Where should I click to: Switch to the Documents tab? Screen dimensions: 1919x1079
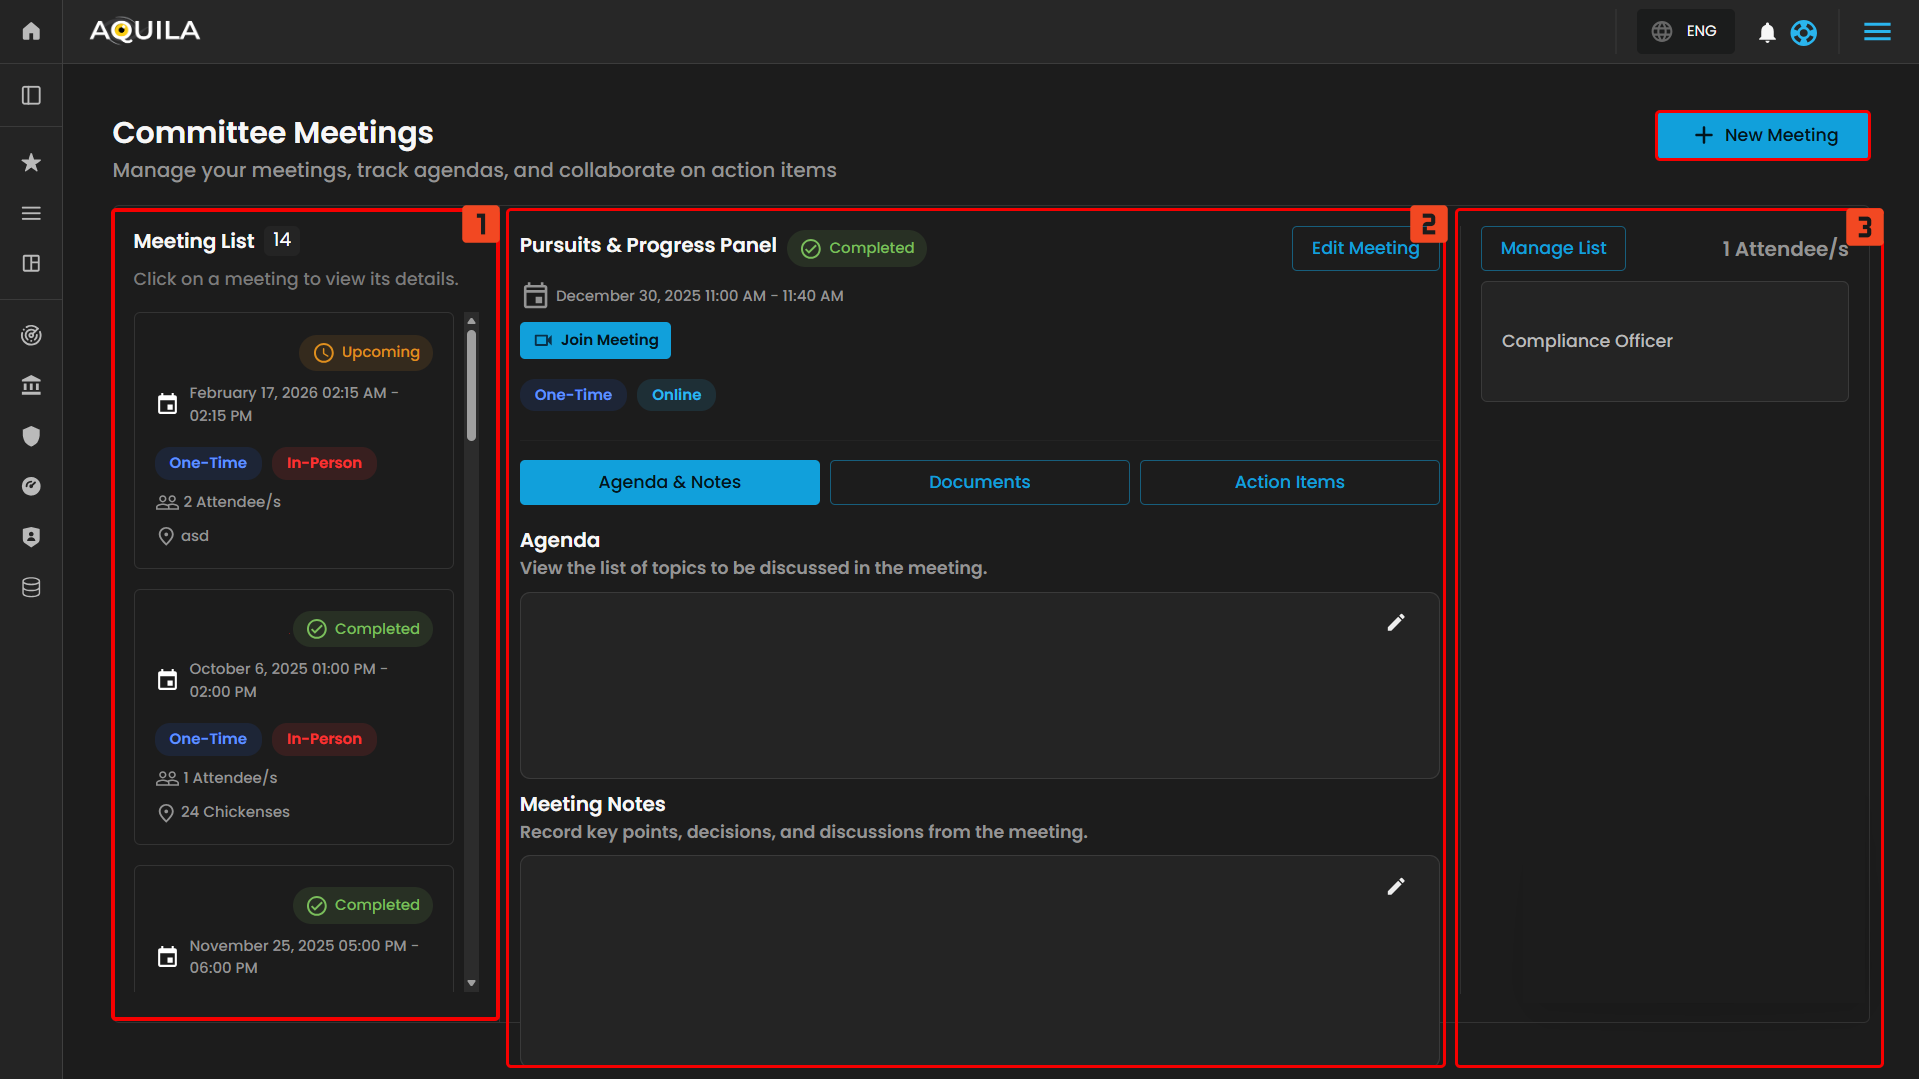coord(978,482)
